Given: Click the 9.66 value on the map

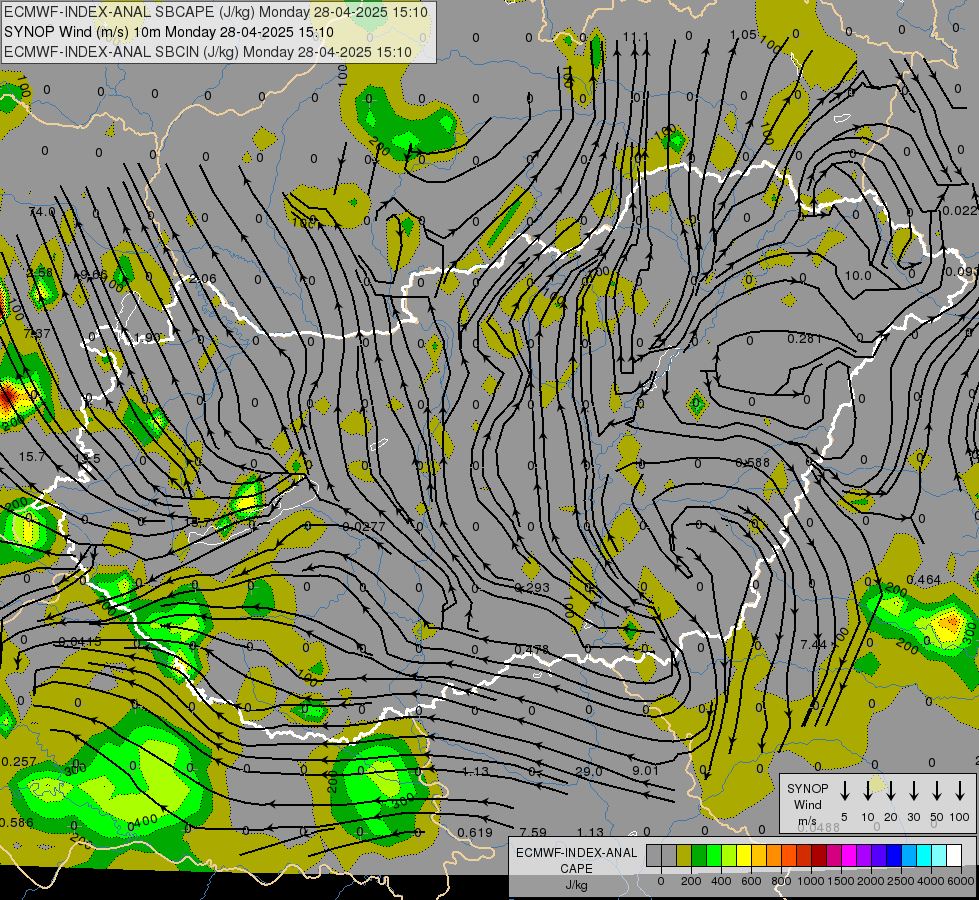Looking at the screenshot, I should click(x=94, y=274).
